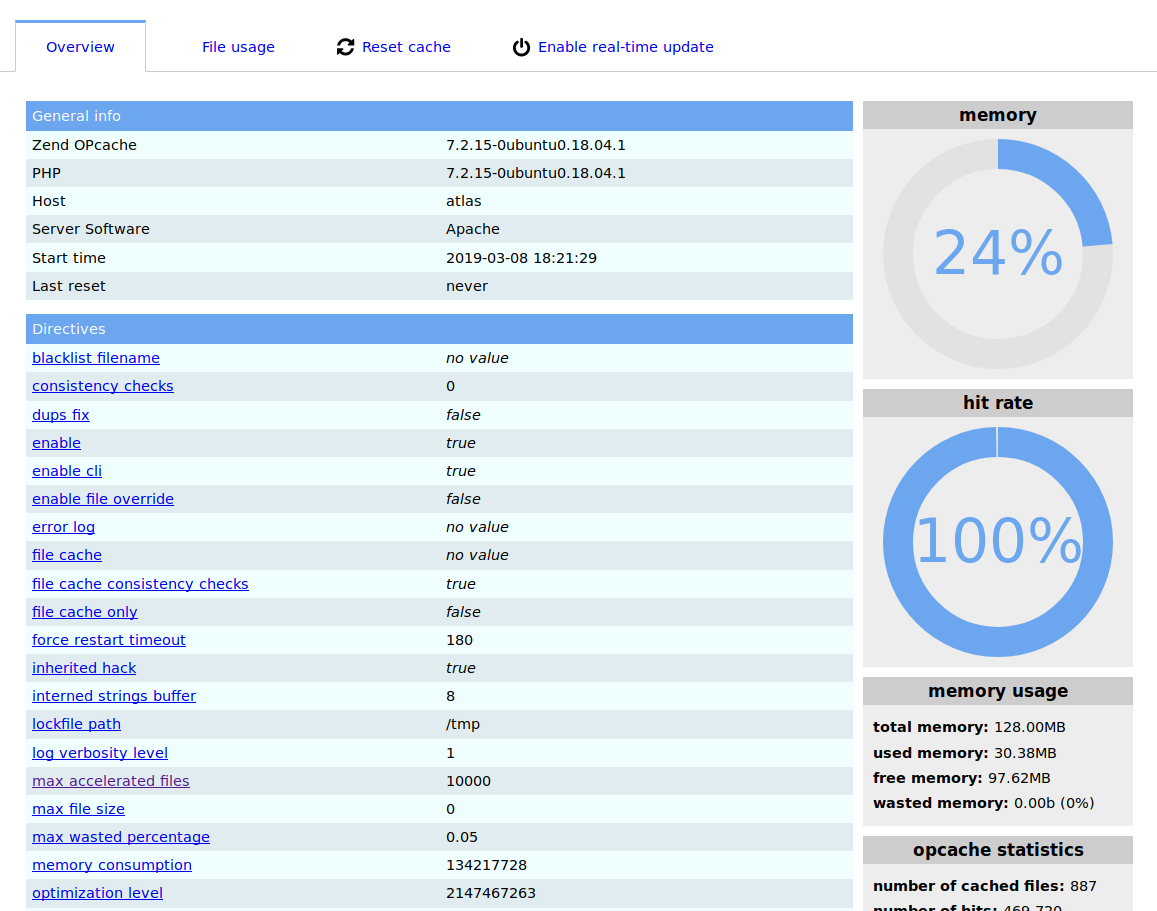Open the memory consumption link
This screenshot has height=911, width=1157.
click(x=112, y=865)
